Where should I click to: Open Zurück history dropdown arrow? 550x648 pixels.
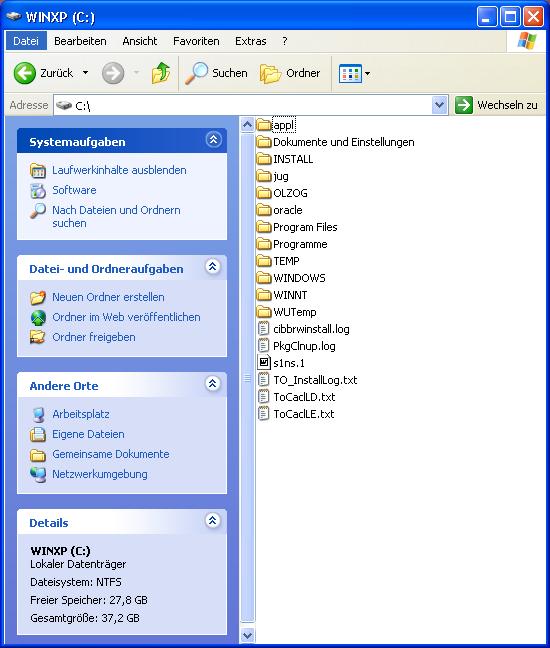85,73
